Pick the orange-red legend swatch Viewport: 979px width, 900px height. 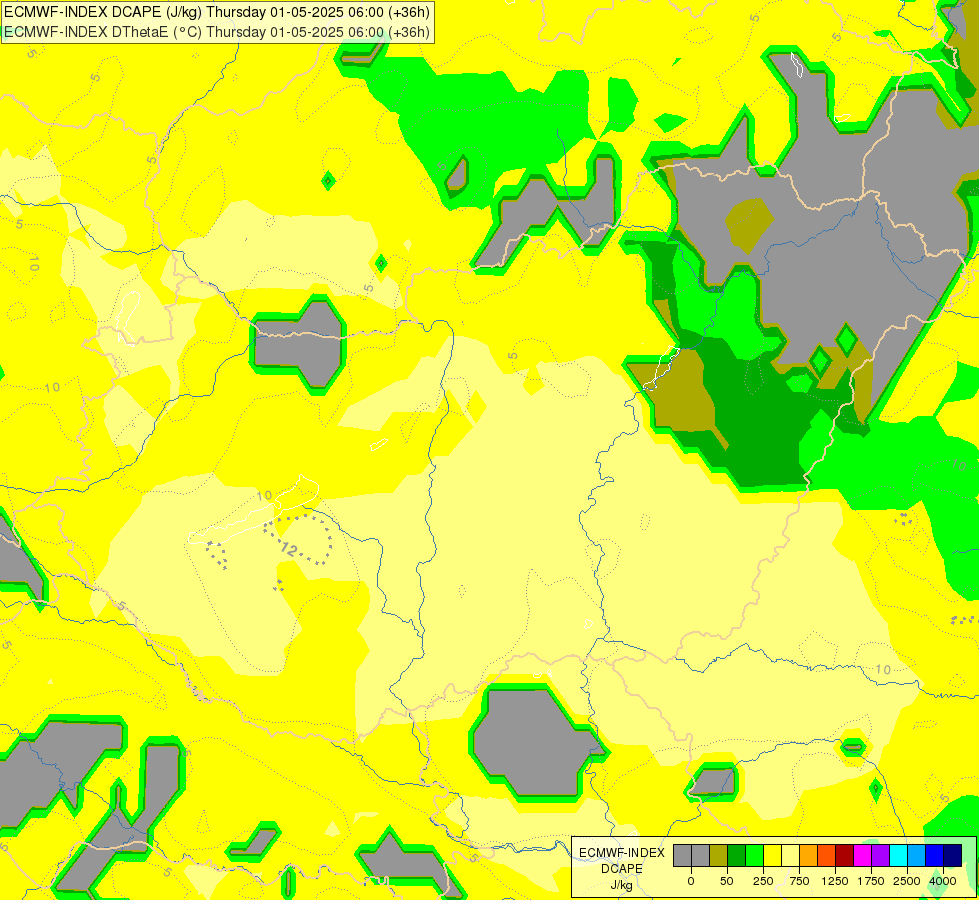click(x=827, y=855)
